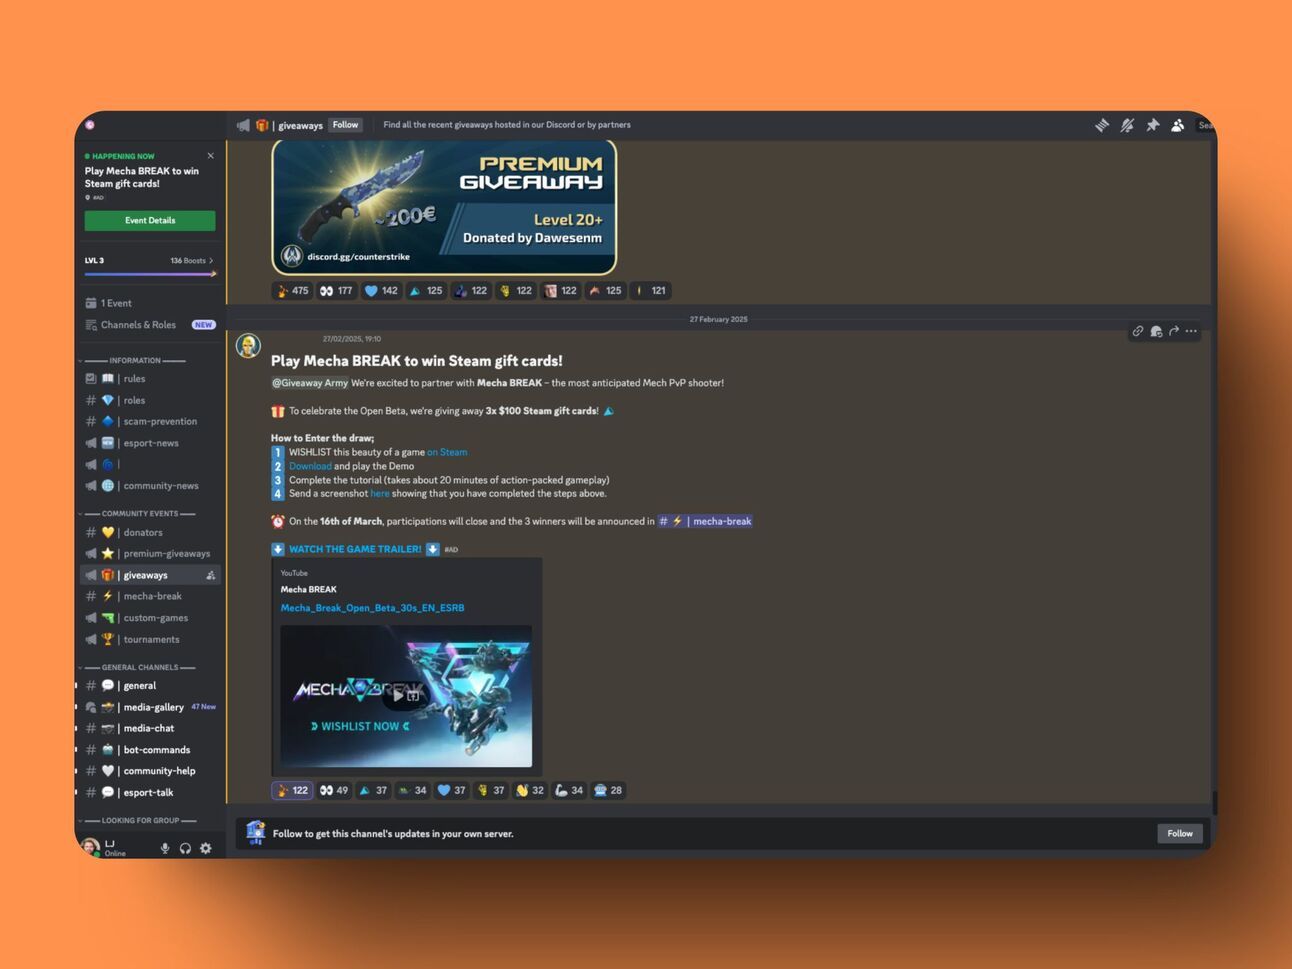Toggle the eyes reaction with 177
The image size is (1292, 969).
(336, 291)
